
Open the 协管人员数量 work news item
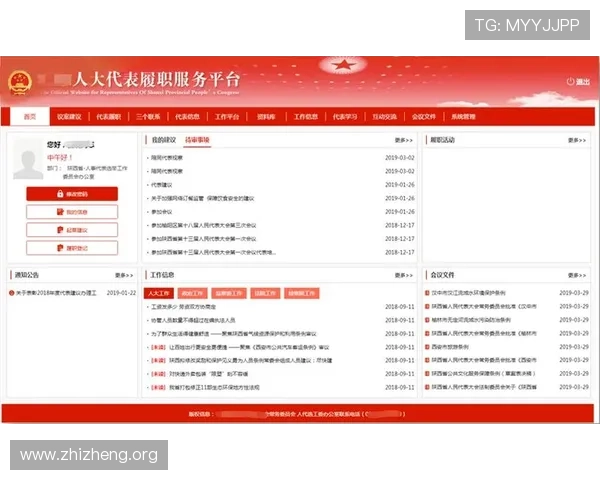(193, 320)
